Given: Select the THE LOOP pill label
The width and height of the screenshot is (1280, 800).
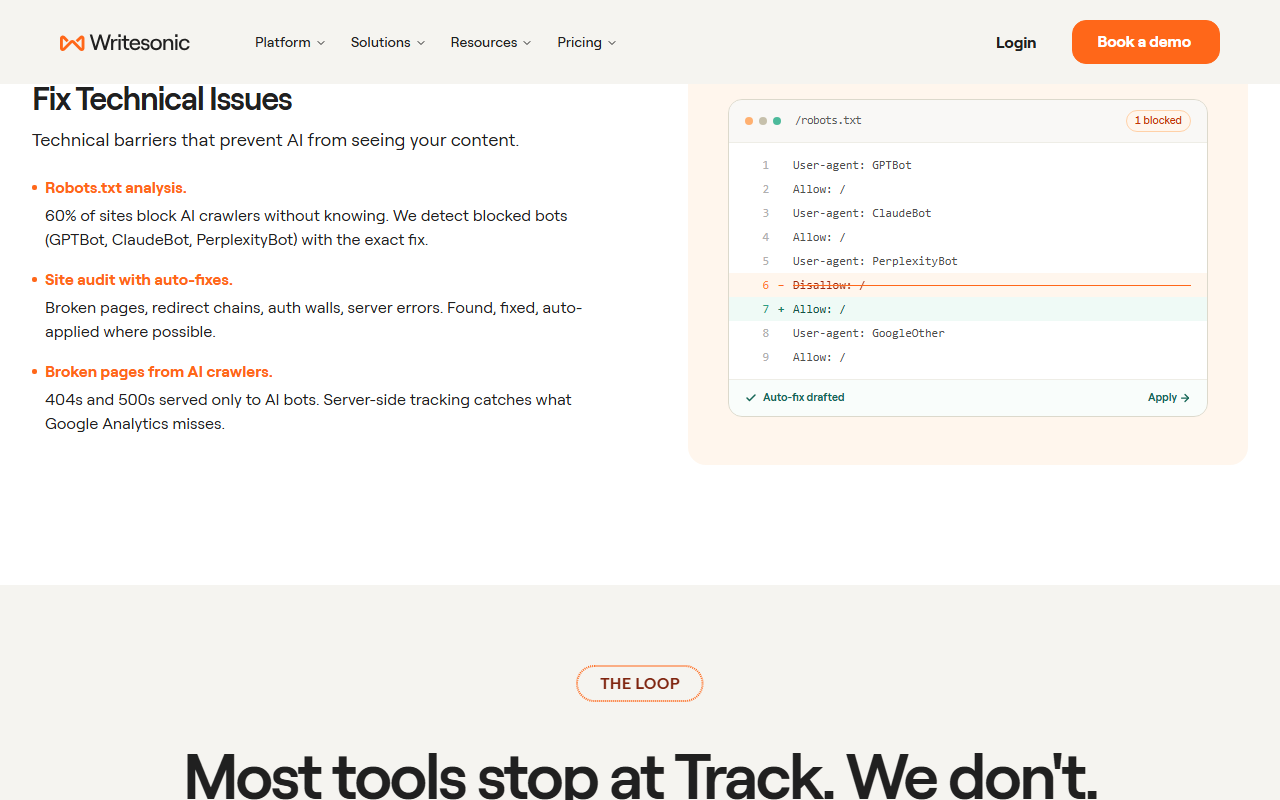Looking at the screenshot, I should (x=640, y=684).
